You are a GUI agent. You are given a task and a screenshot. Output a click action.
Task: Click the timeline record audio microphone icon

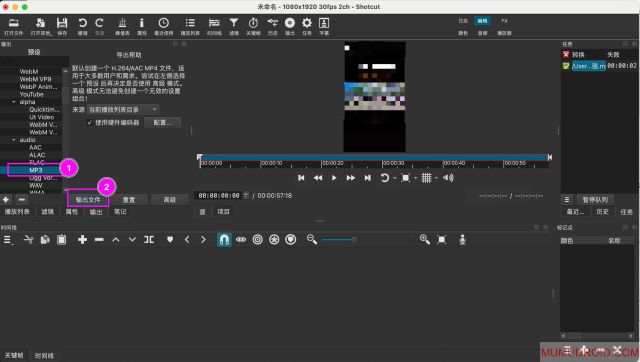(x=462, y=240)
